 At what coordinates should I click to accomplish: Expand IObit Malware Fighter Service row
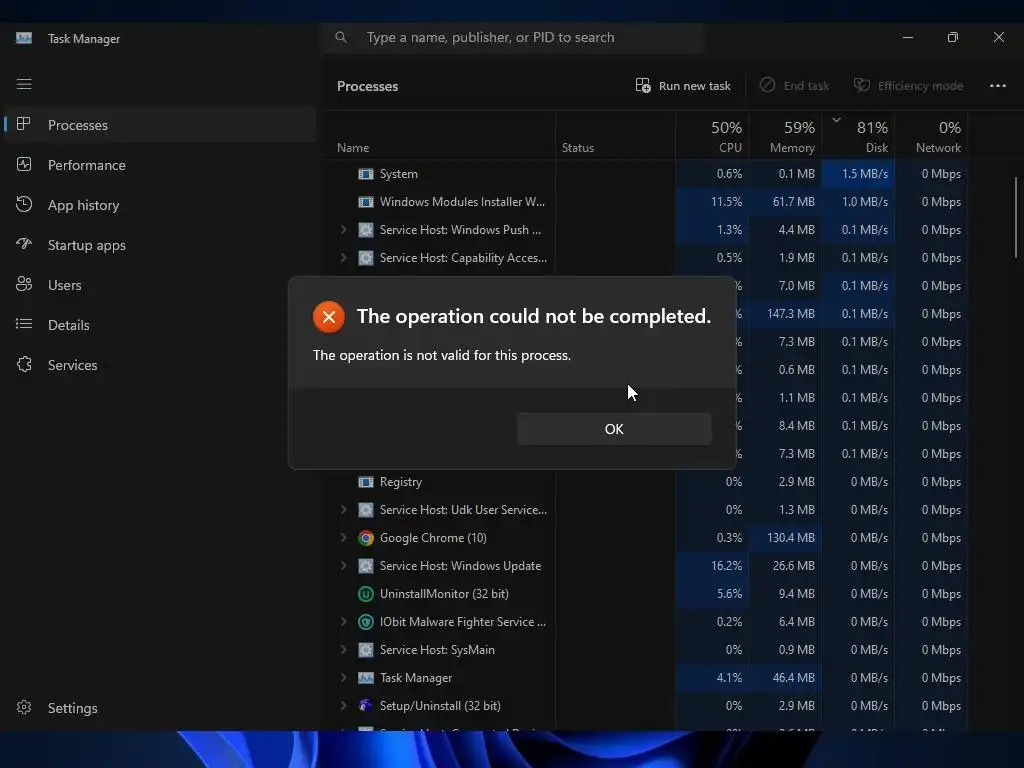tap(344, 622)
